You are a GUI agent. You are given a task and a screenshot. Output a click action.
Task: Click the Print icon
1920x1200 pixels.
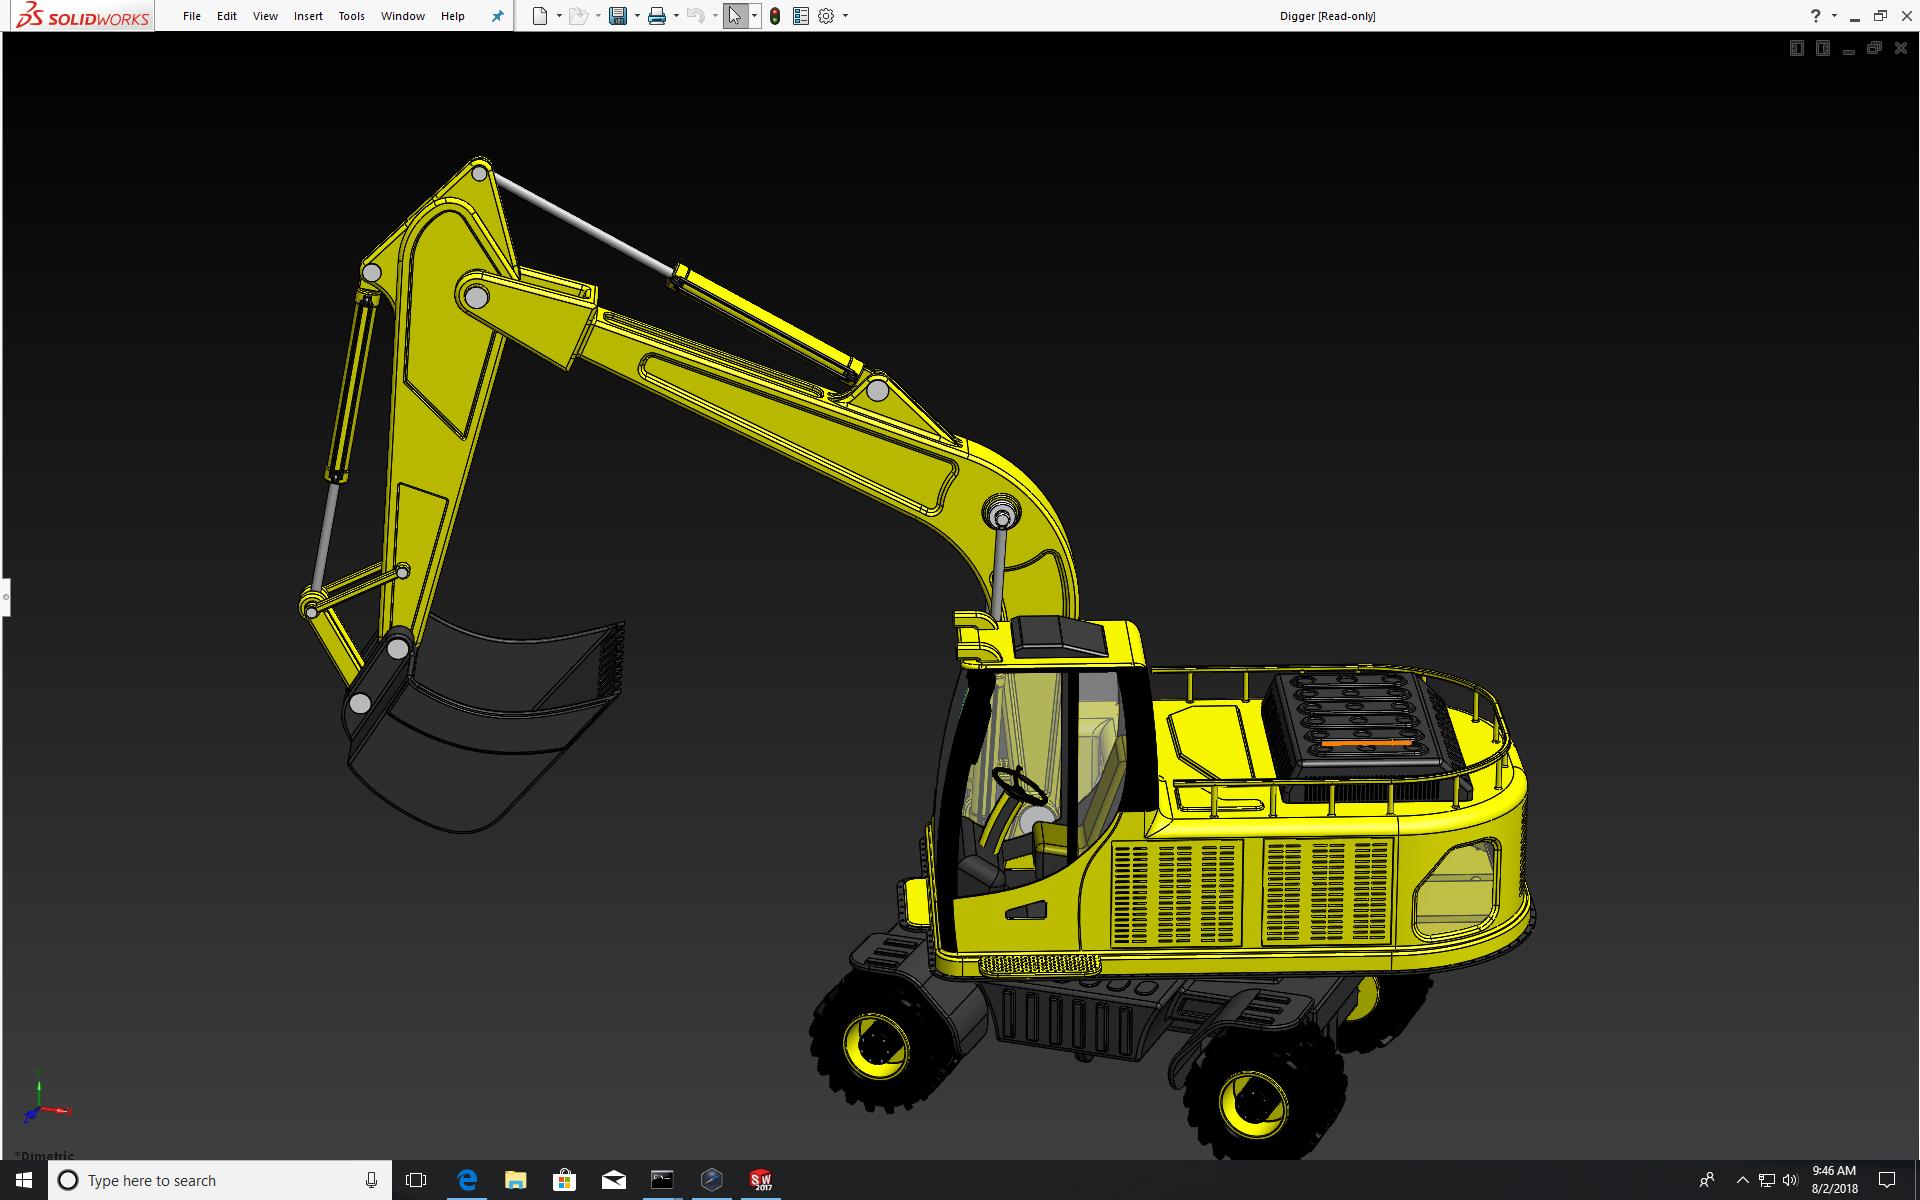pyautogui.click(x=657, y=16)
